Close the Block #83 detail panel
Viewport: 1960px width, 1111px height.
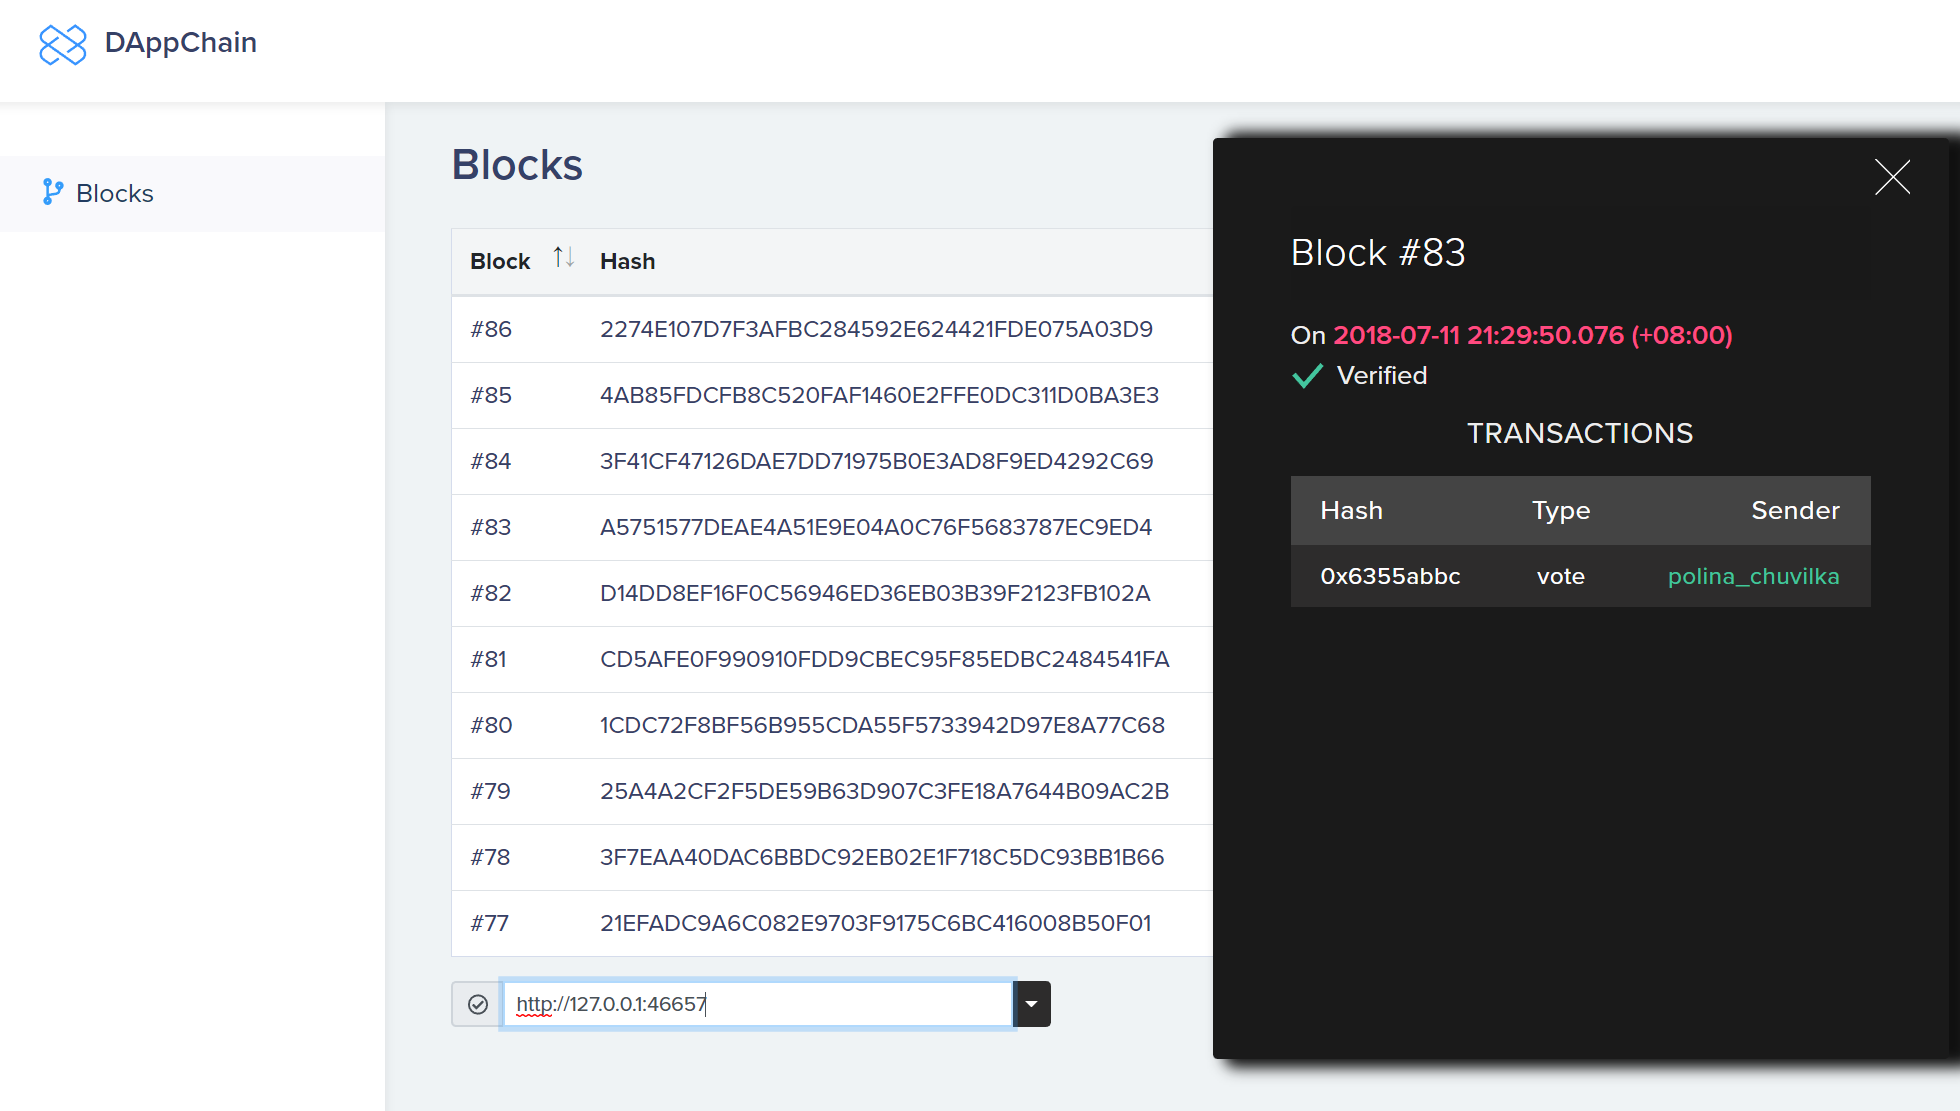[1891, 178]
